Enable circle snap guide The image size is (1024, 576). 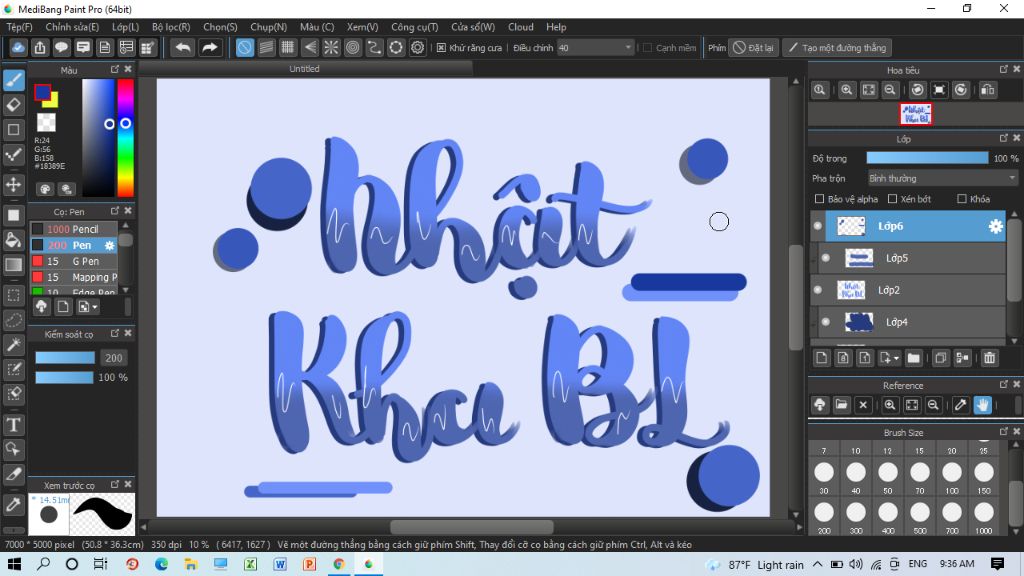353,48
